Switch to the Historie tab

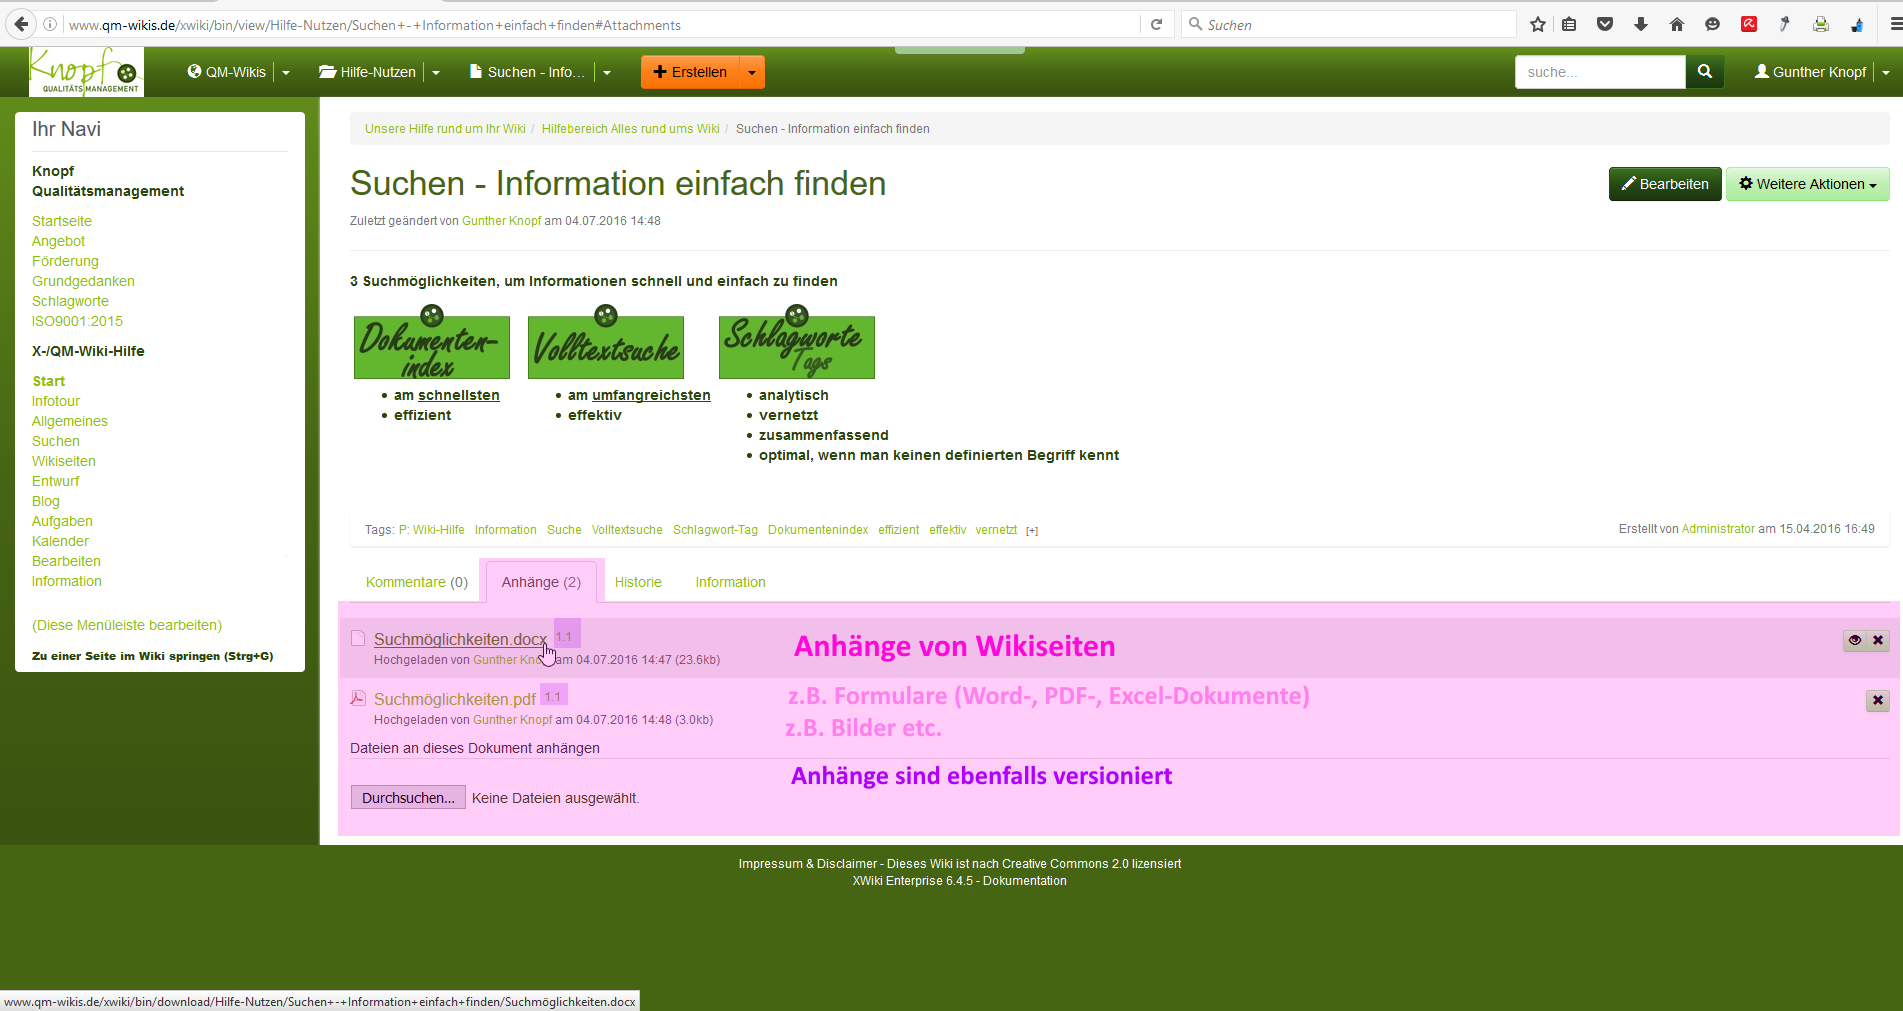click(x=638, y=582)
